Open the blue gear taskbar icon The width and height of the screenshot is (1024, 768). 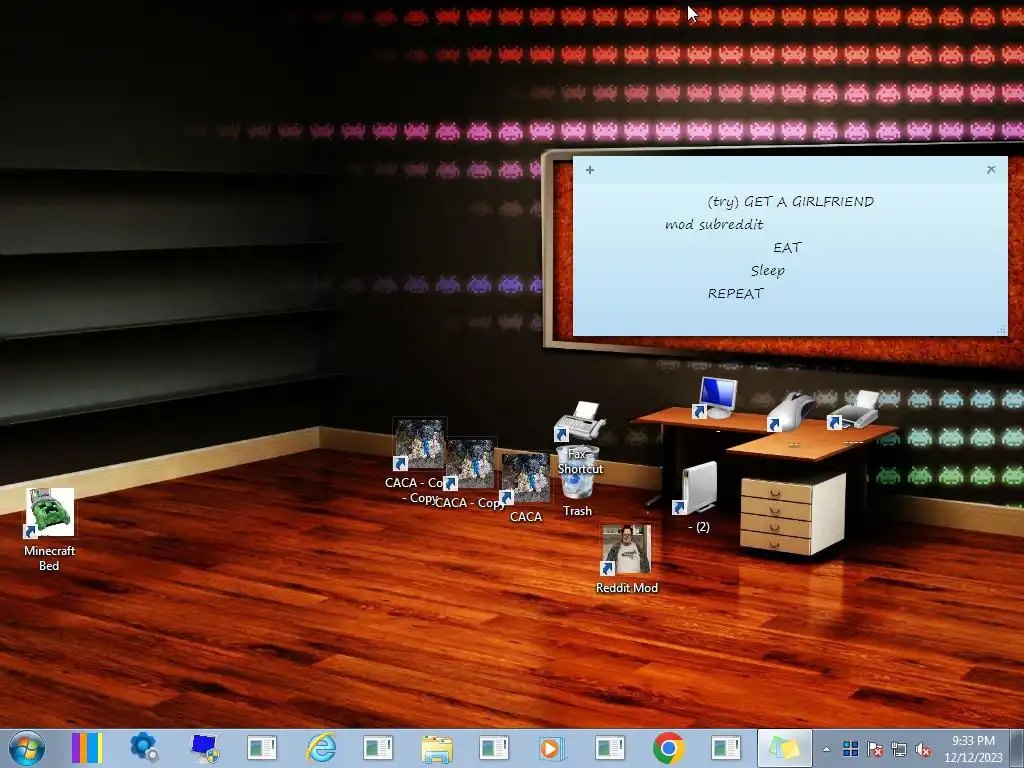144,748
